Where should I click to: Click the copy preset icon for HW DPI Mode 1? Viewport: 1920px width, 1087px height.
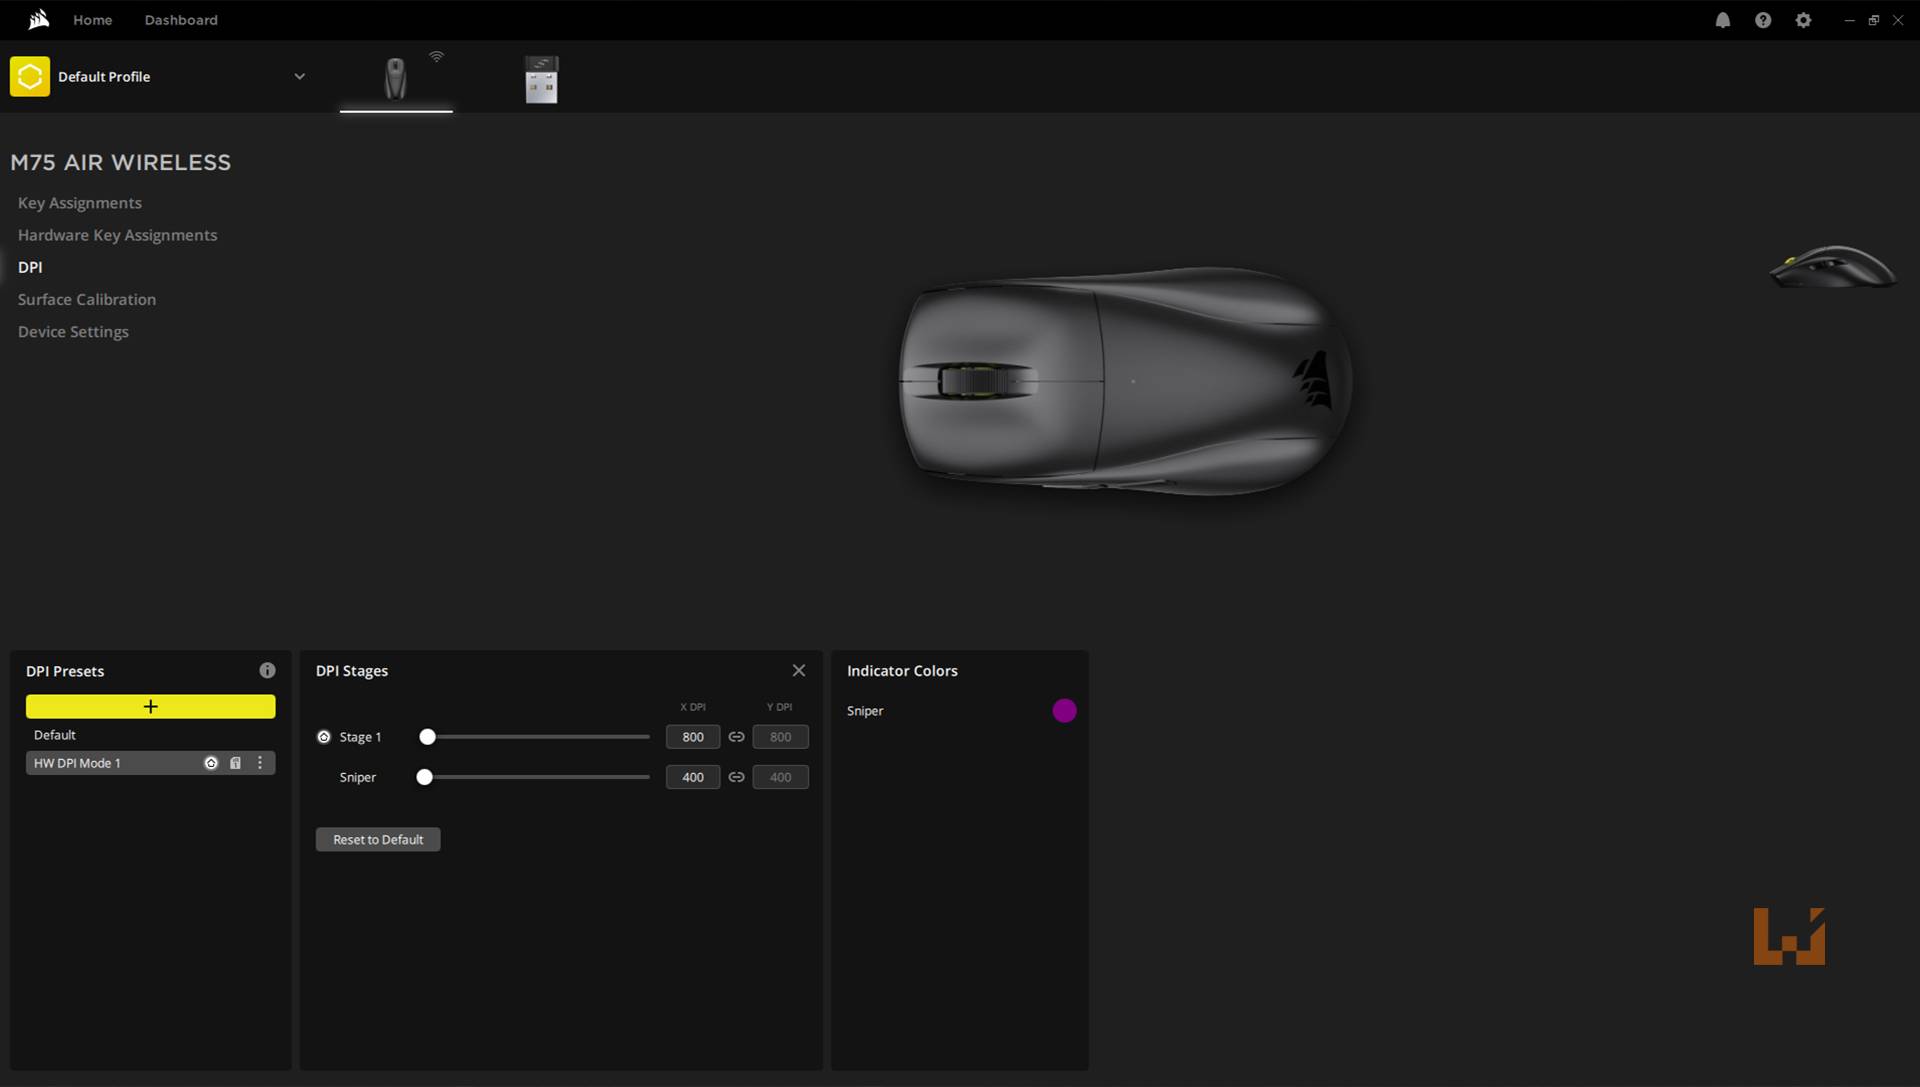pyautogui.click(x=235, y=762)
